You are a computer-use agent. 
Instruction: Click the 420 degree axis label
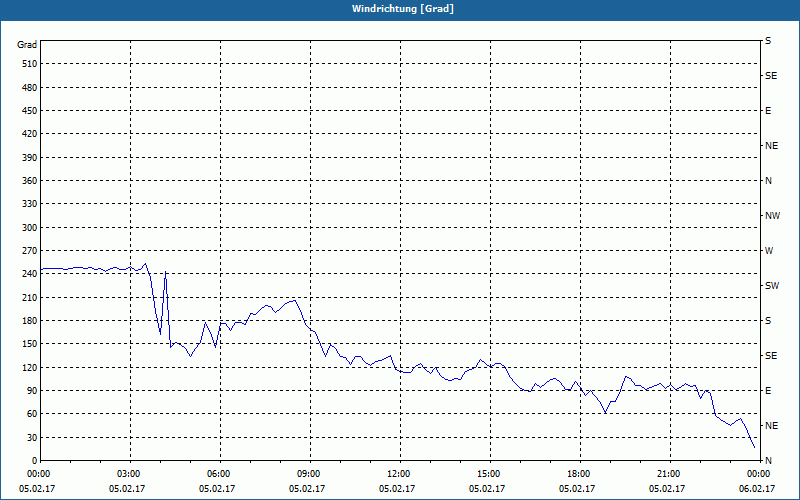point(30,134)
